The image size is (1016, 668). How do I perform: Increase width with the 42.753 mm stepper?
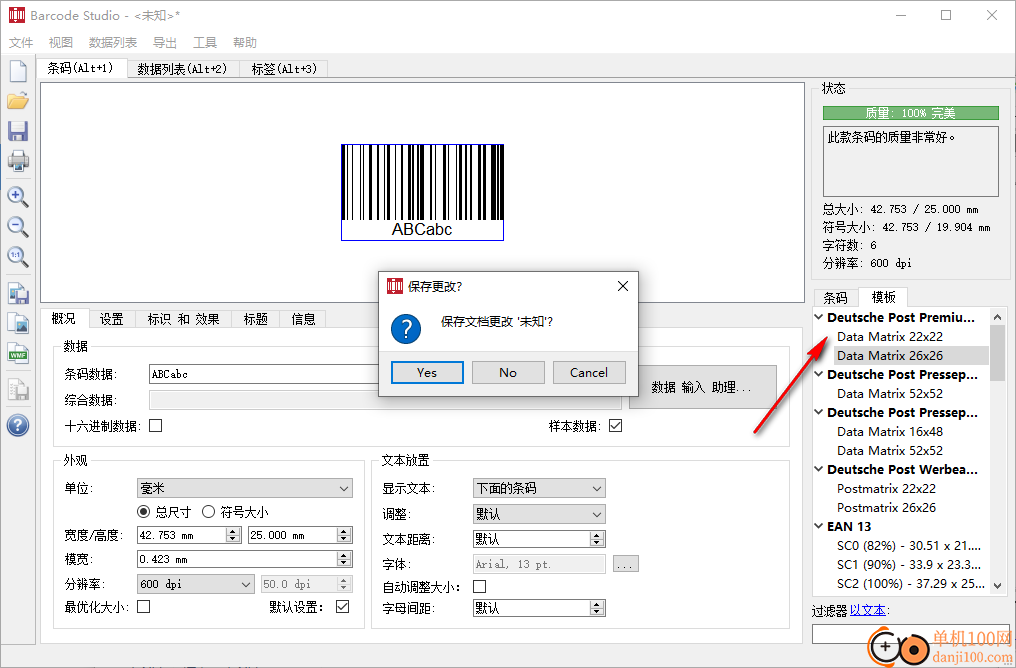coord(233,531)
